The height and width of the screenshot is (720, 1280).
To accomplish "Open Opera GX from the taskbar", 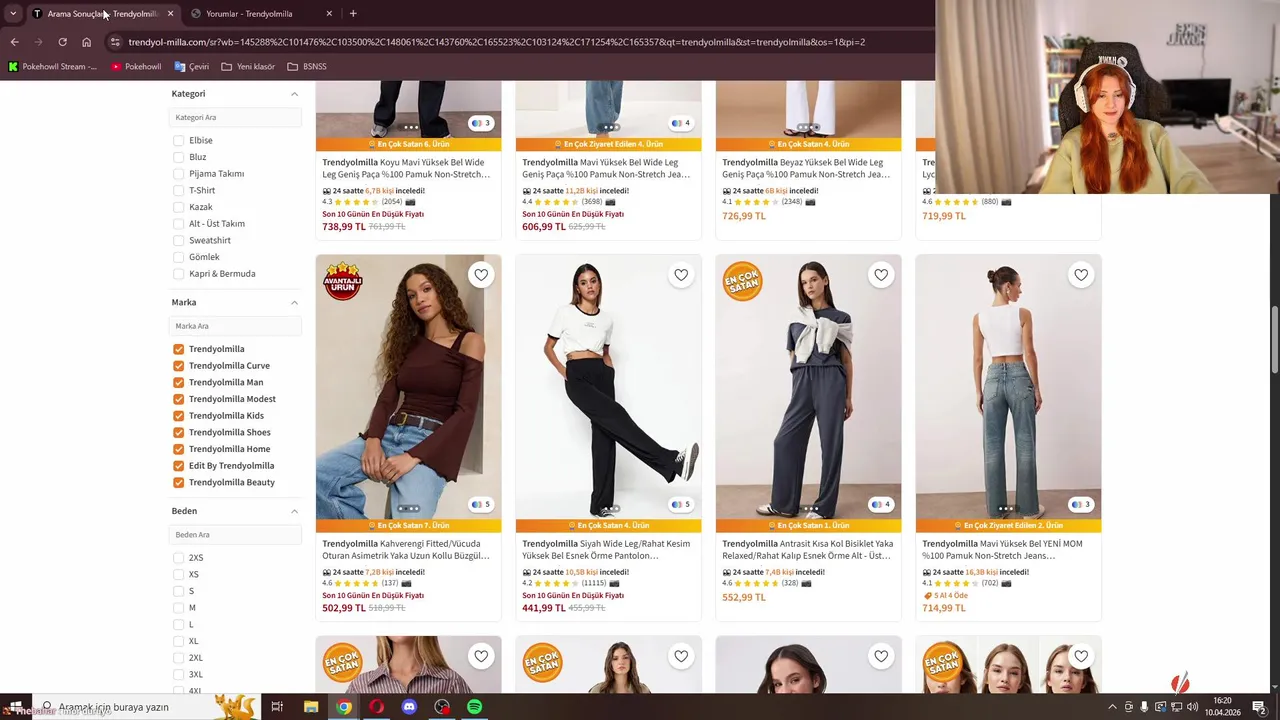I will [x=376, y=707].
